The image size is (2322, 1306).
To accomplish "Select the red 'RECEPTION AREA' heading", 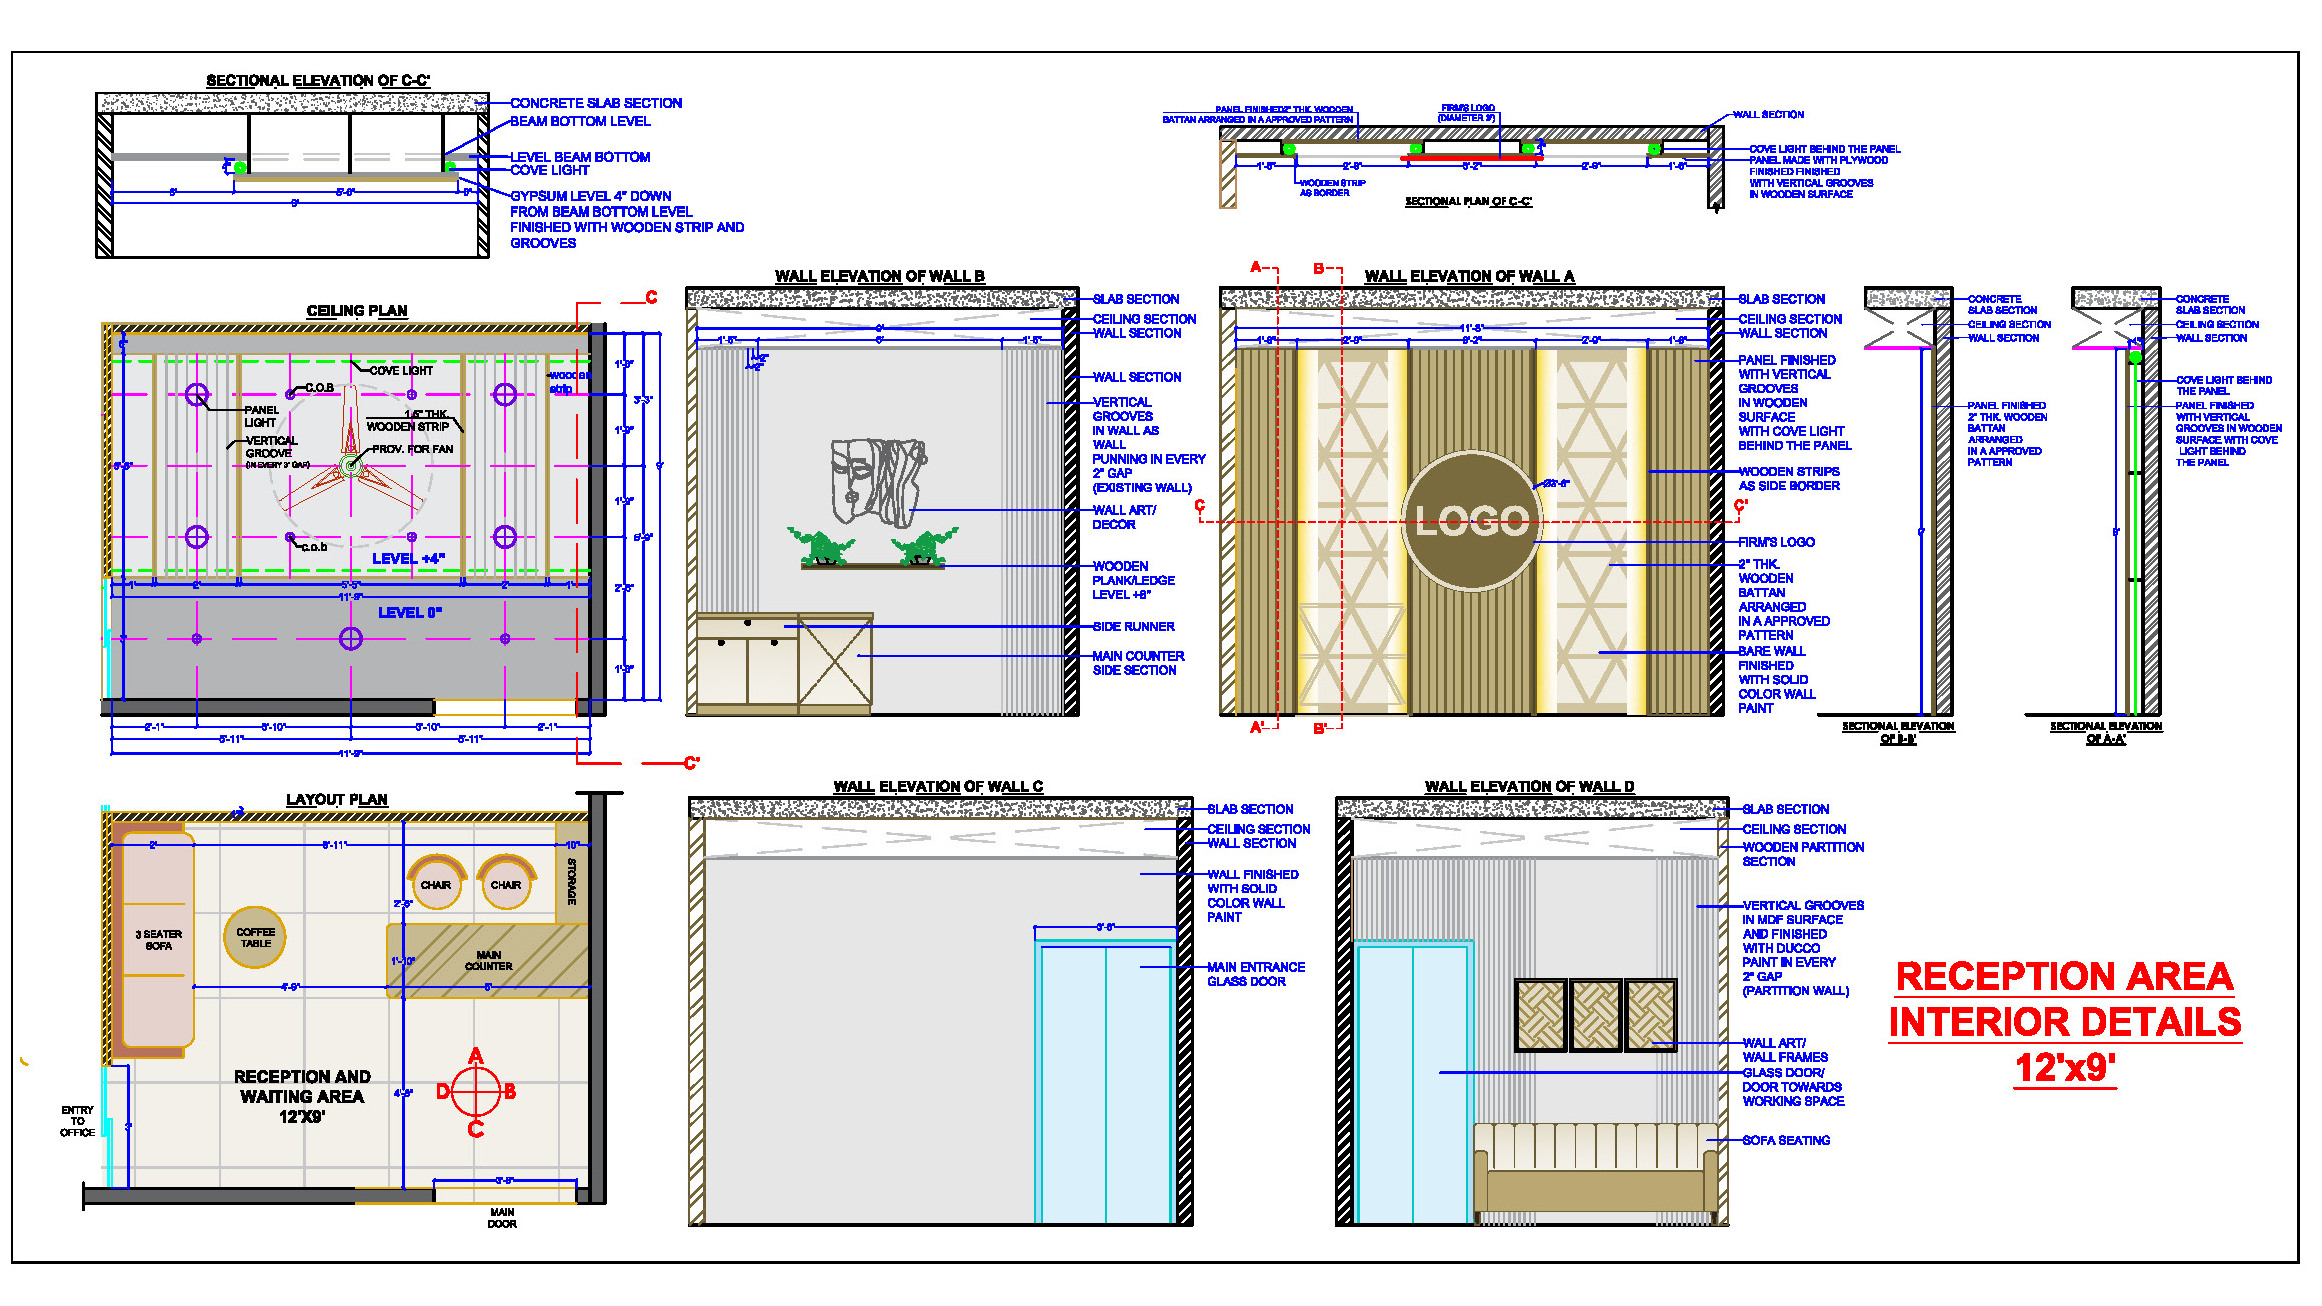I will [2064, 976].
